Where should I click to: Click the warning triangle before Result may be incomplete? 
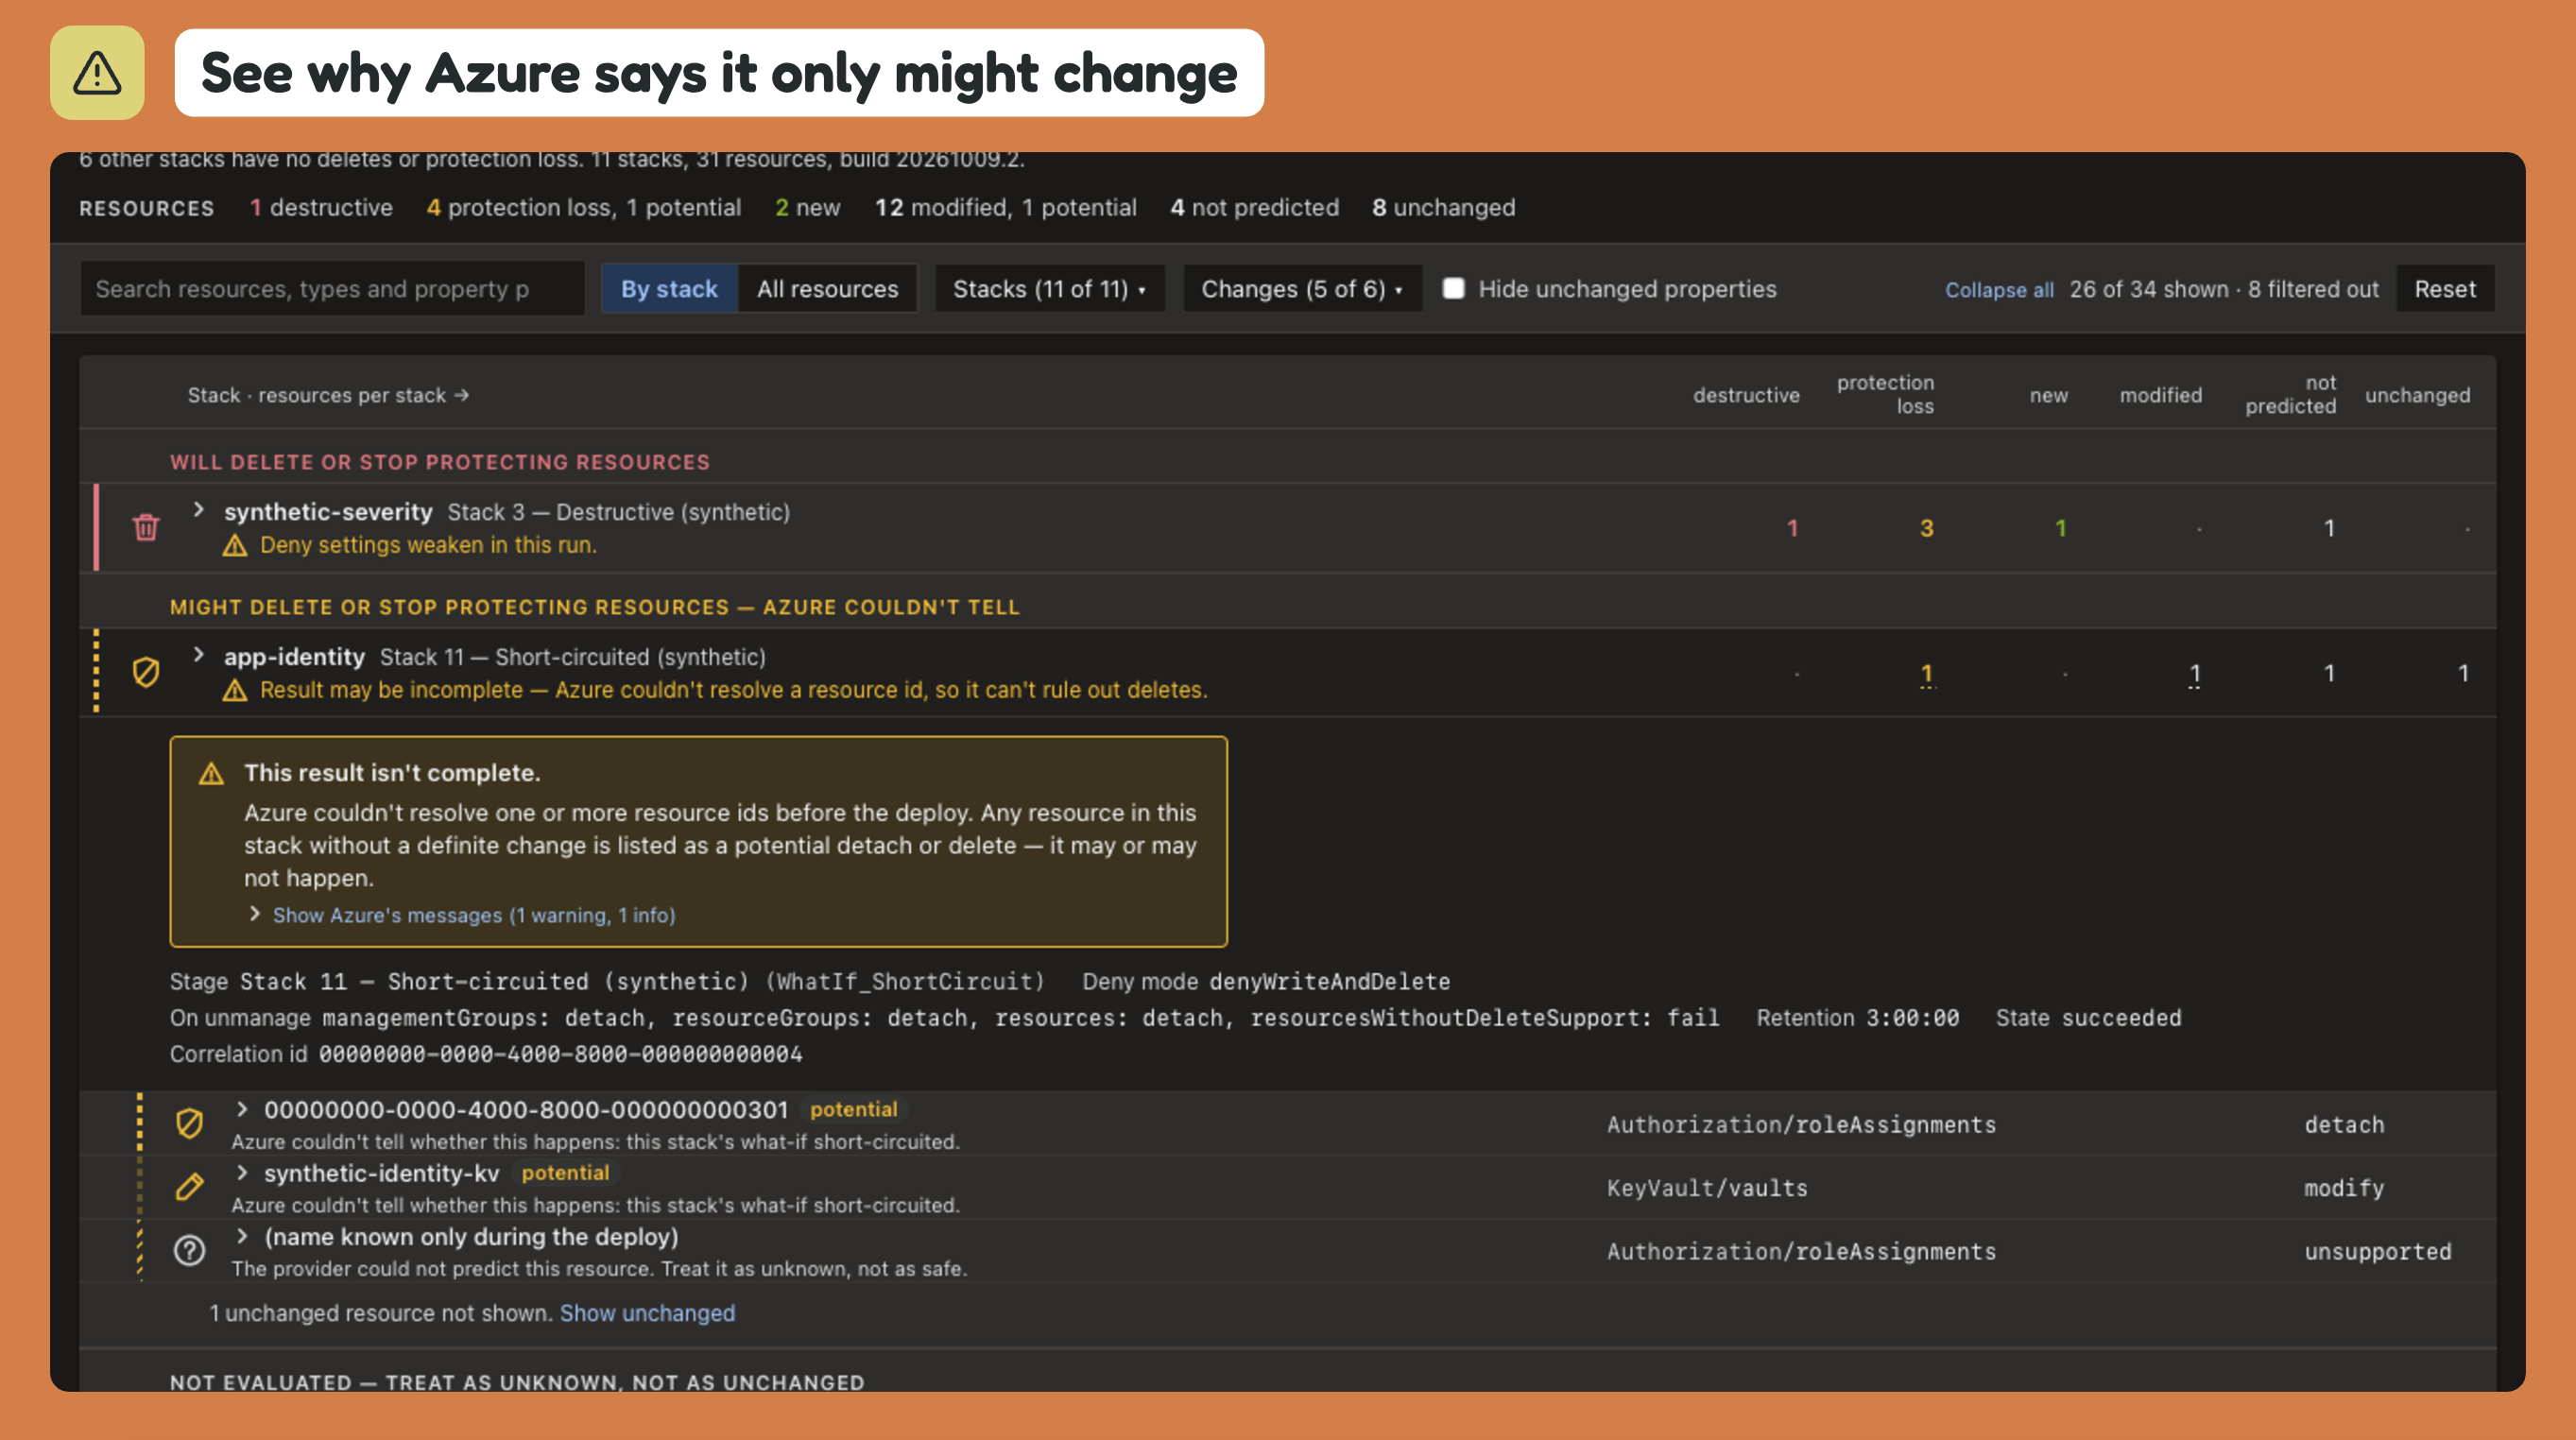pyautogui.click(x=235, y=690)
